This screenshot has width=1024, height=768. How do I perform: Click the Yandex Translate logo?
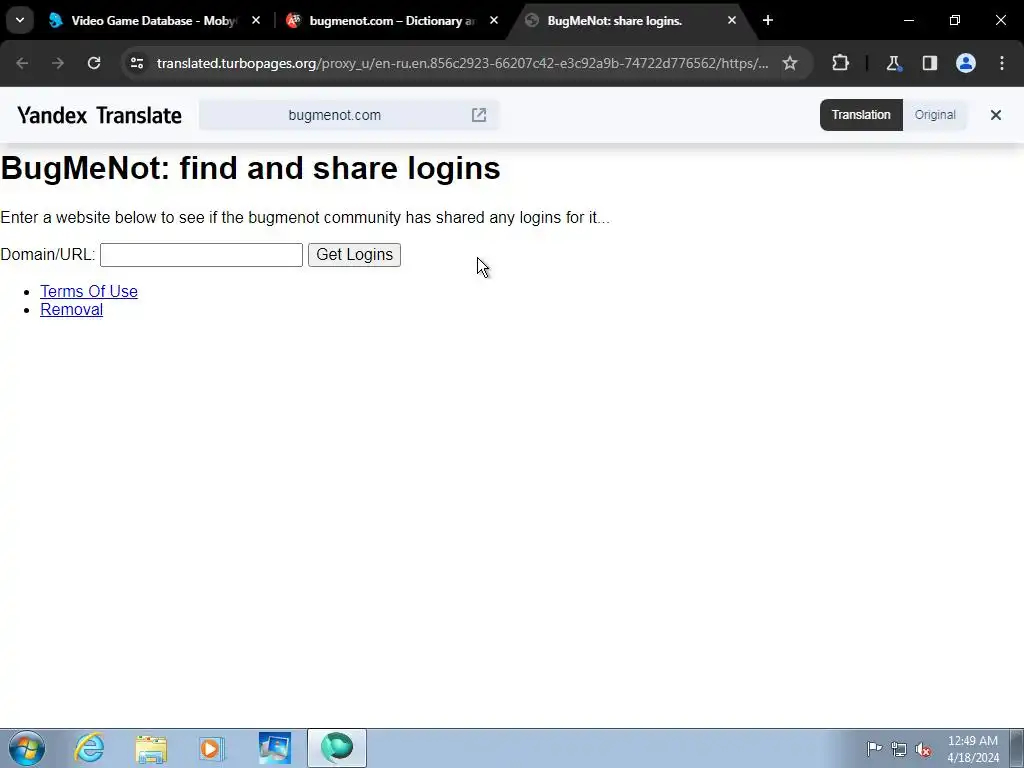[99, 116]
